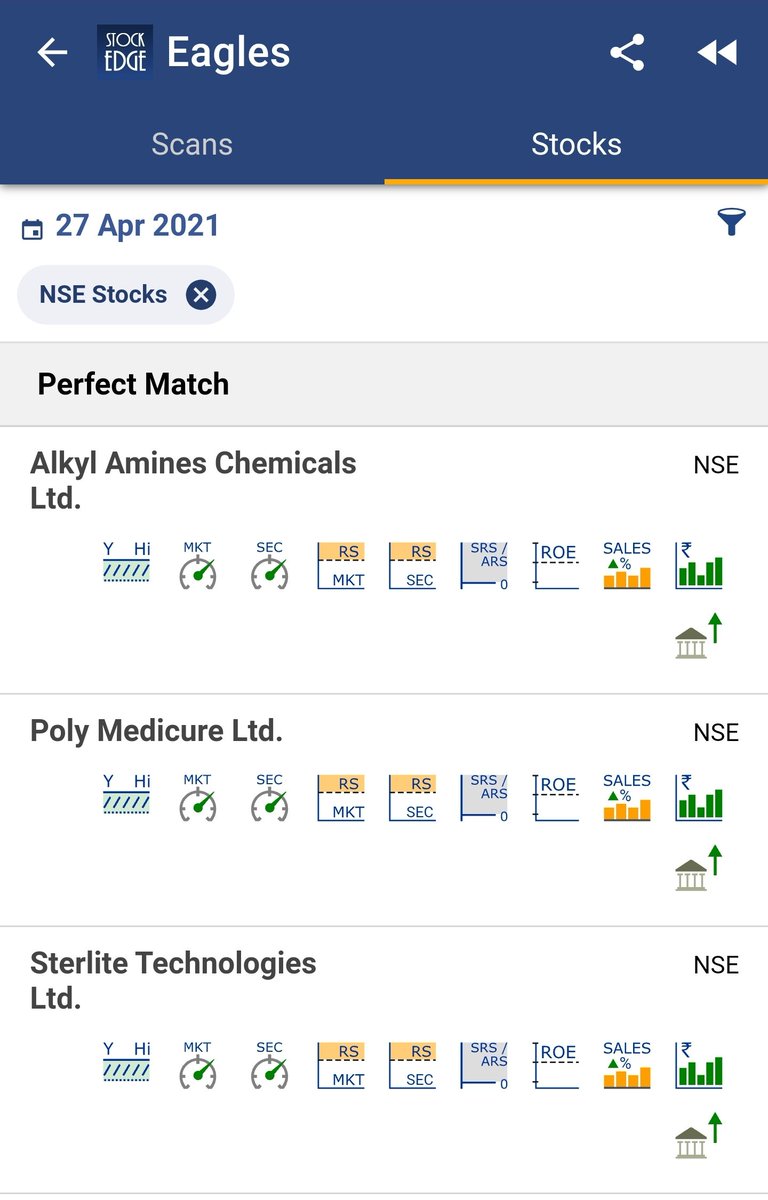Tap Alkyl Amines institution holding icon
Image resolution: width=768 pixels, height=1200 pixels.
tap(699, 637)
